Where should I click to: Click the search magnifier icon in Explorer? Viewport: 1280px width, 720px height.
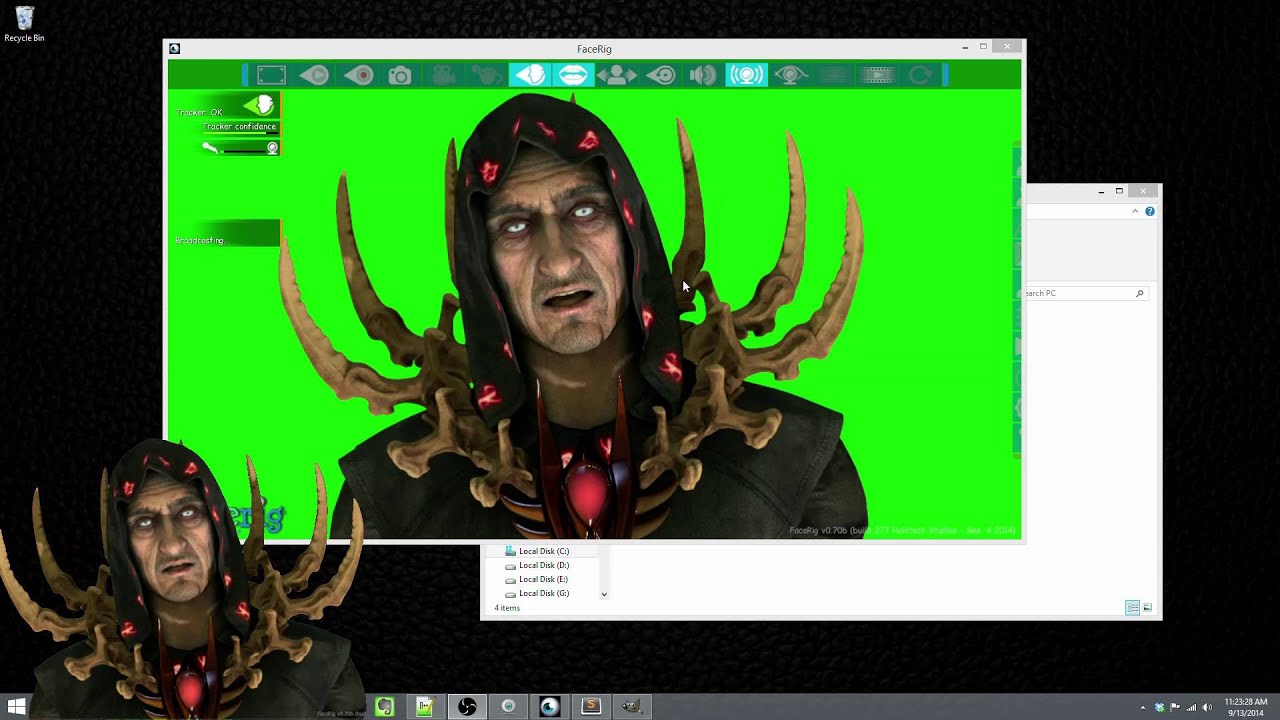coord(1139,293)
